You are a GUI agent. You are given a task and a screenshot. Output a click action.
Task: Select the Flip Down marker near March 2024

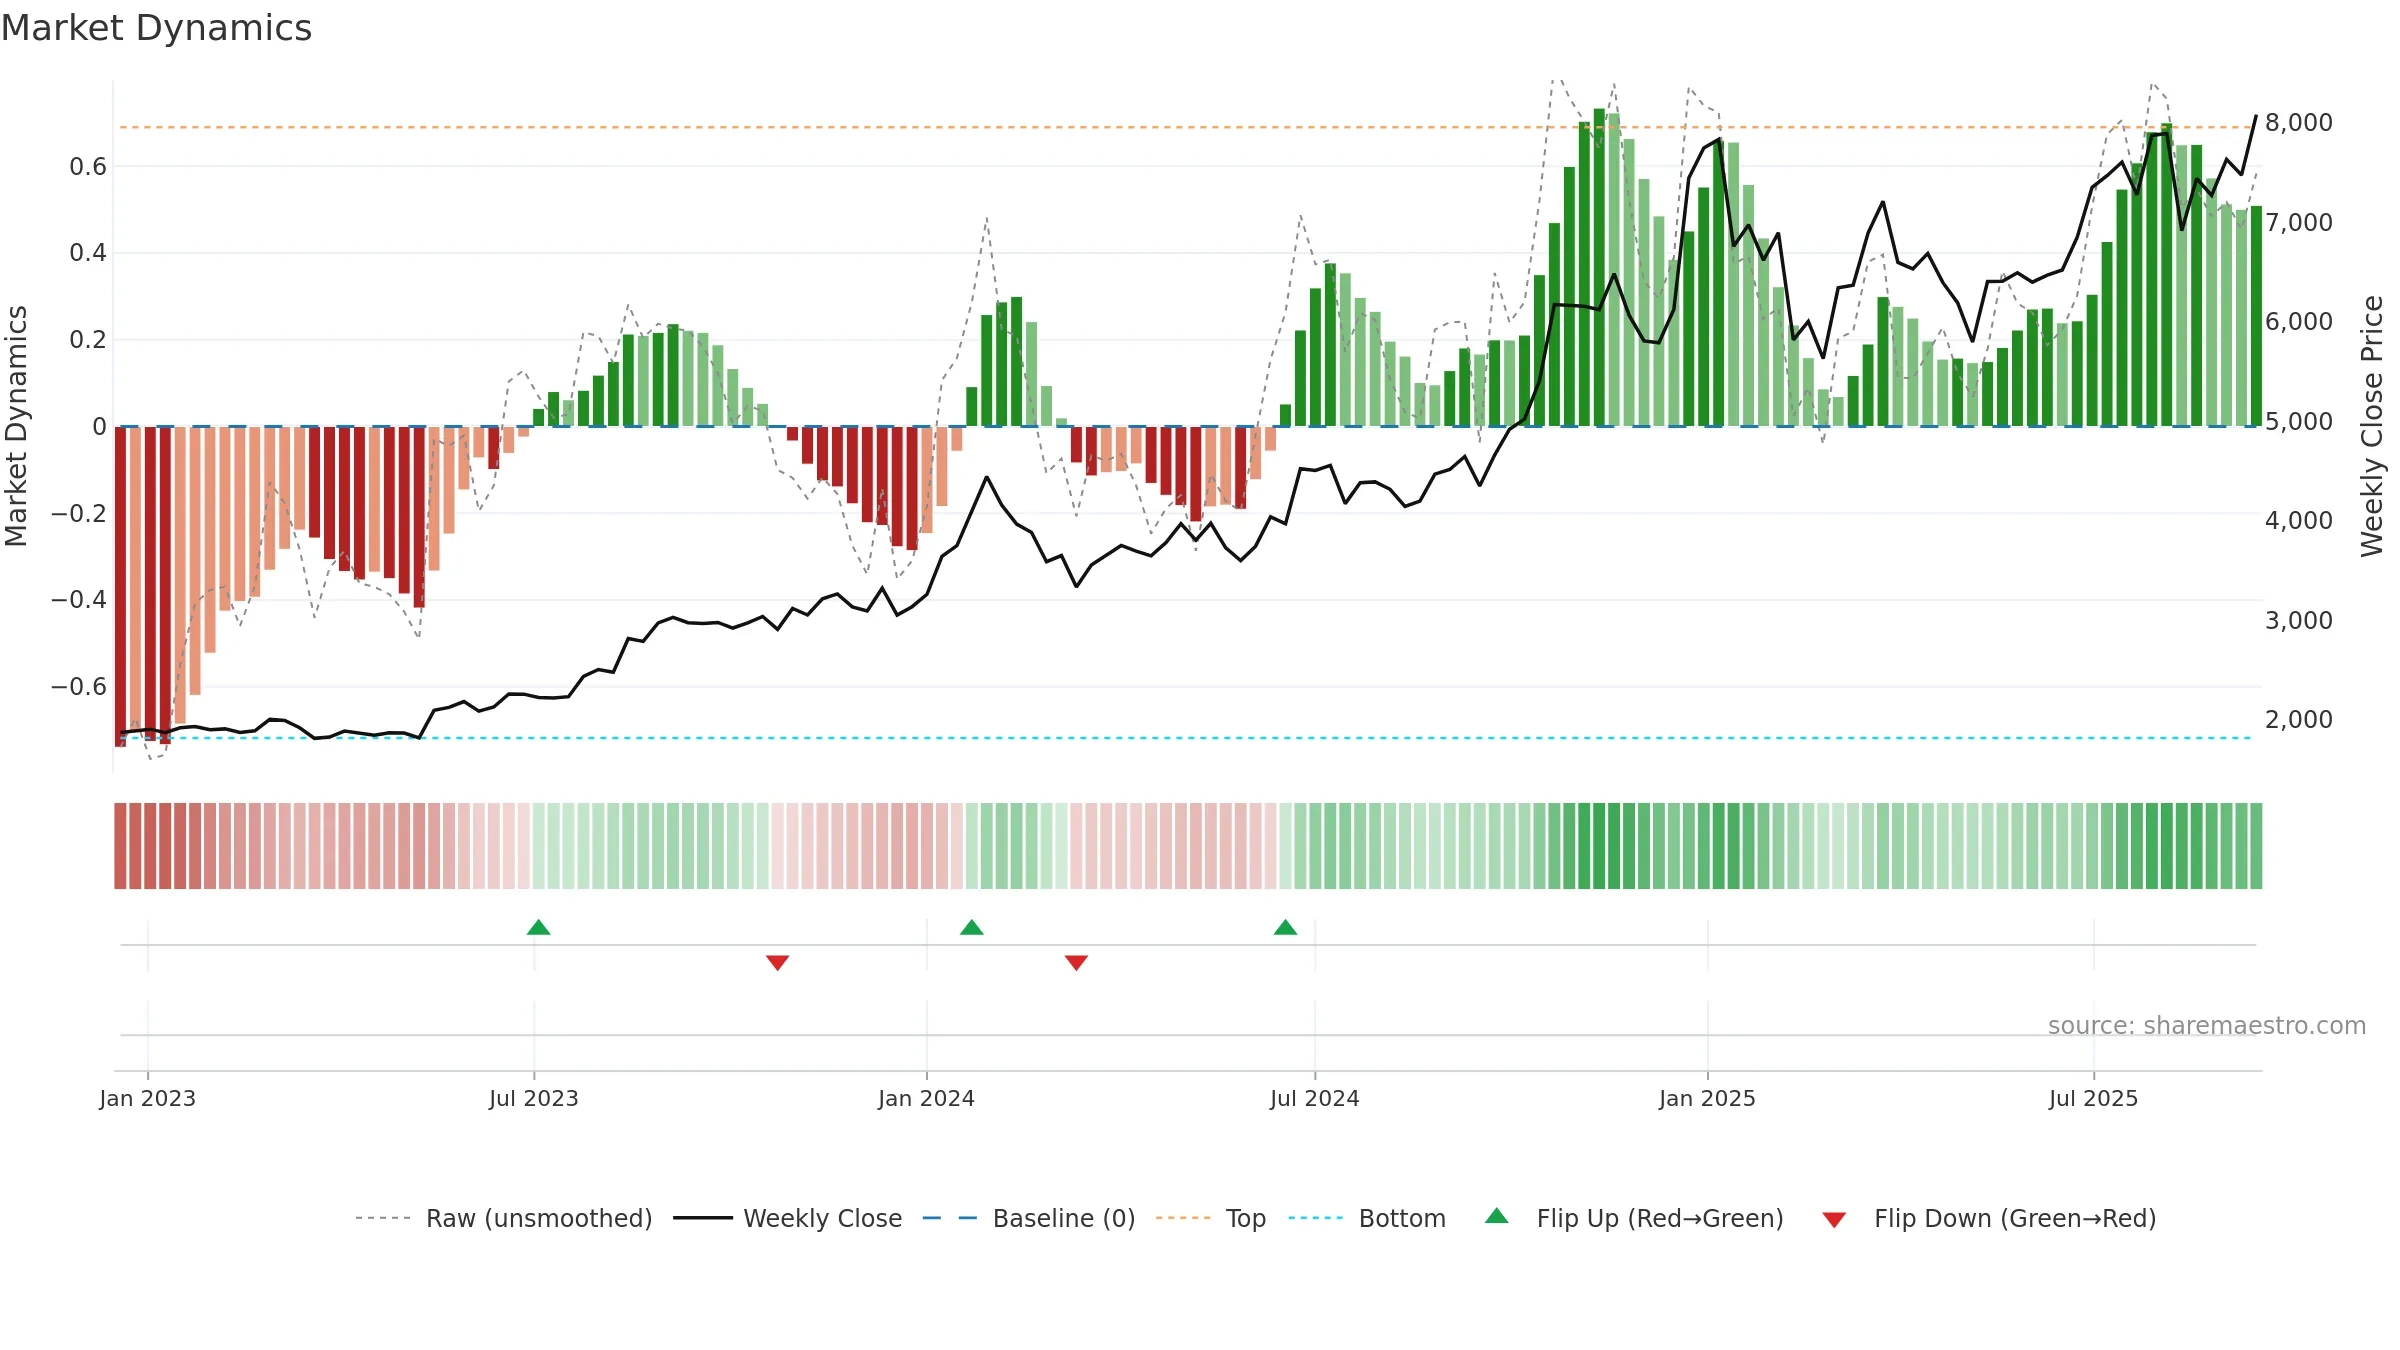pos(1077,963)
